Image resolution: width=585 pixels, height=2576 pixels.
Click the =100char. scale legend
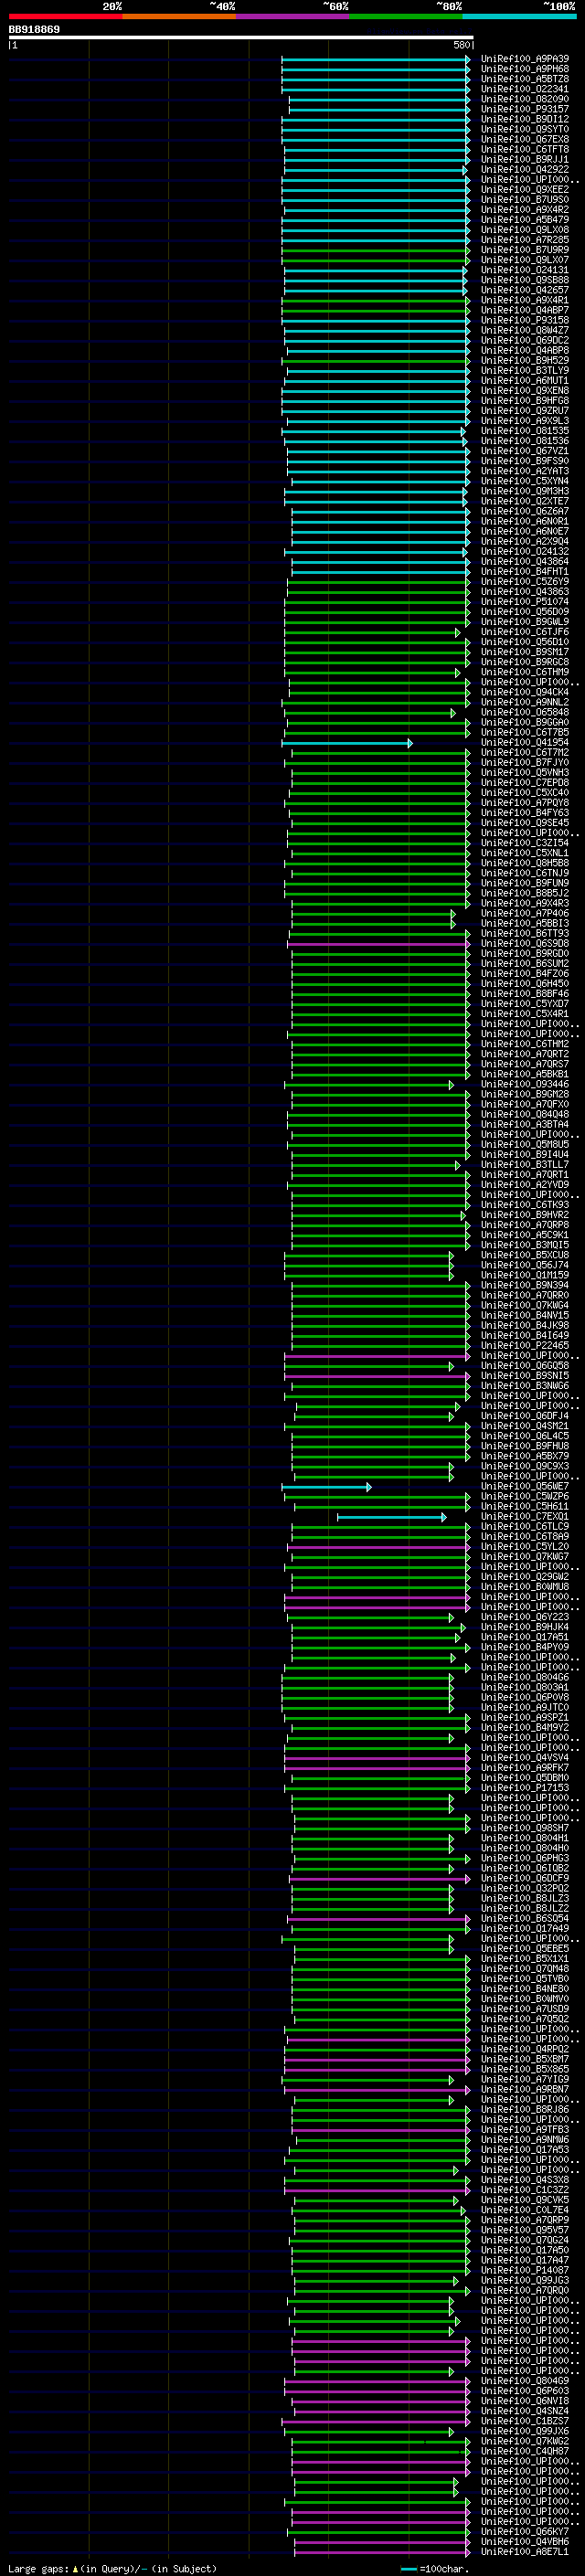point(434,2569)
